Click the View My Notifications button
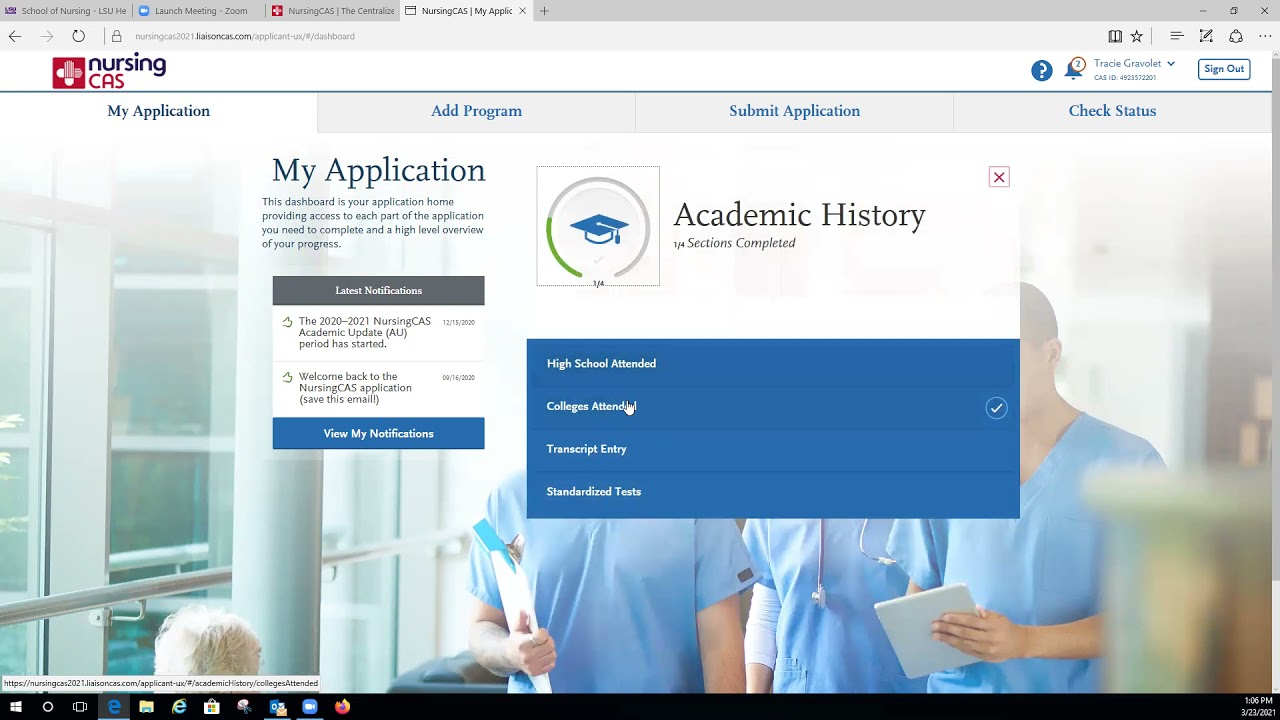This screenshot has height=720, width=1280. (x=378, y=433)
